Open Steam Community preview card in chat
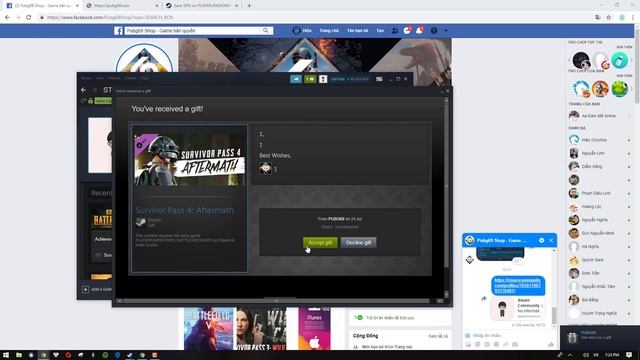640x360 pixels. click(518, 309)
